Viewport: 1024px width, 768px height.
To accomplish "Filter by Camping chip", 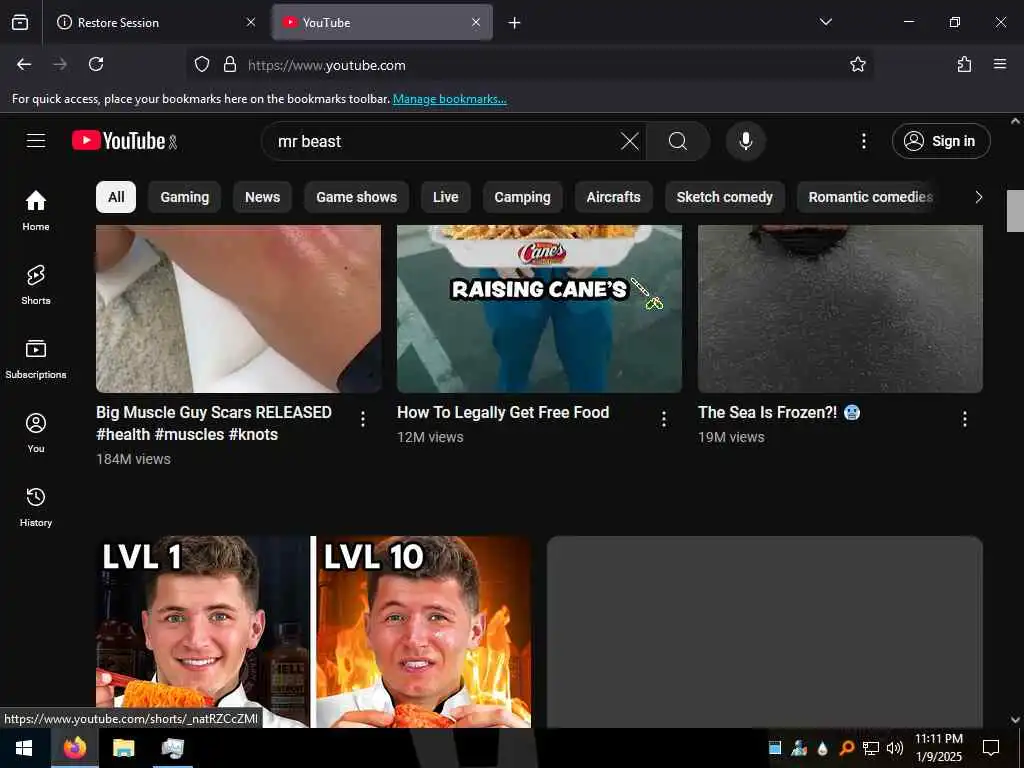I will (522, 197).
